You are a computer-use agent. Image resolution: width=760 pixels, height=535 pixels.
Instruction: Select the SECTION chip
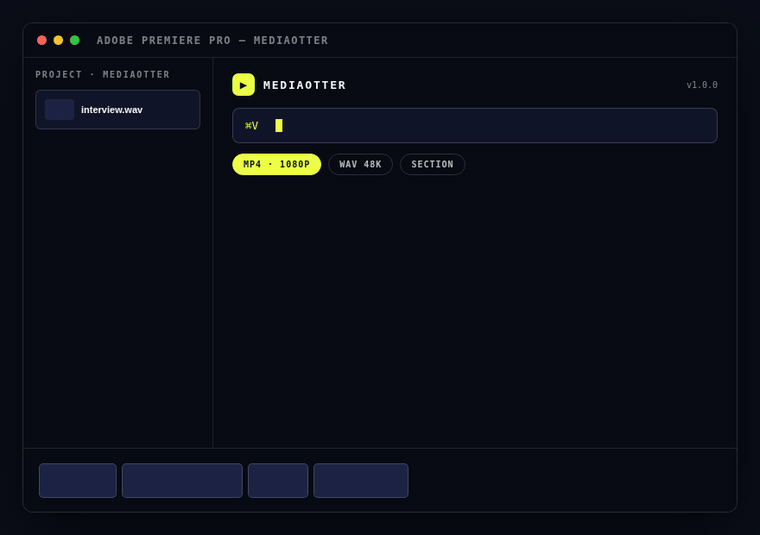[x=432, y=164]
